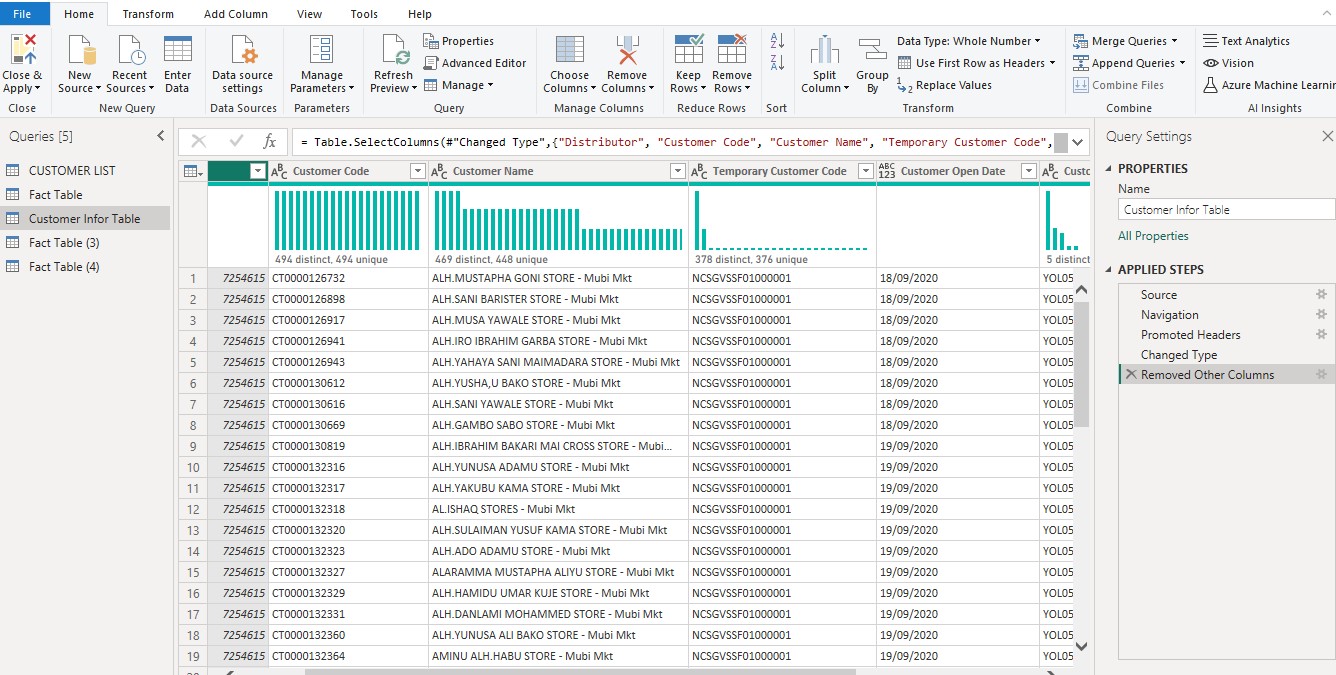The height and width of the screenshot is (675, 1336).
Task: Click the query Name input field
Action: coord(1226,210)
